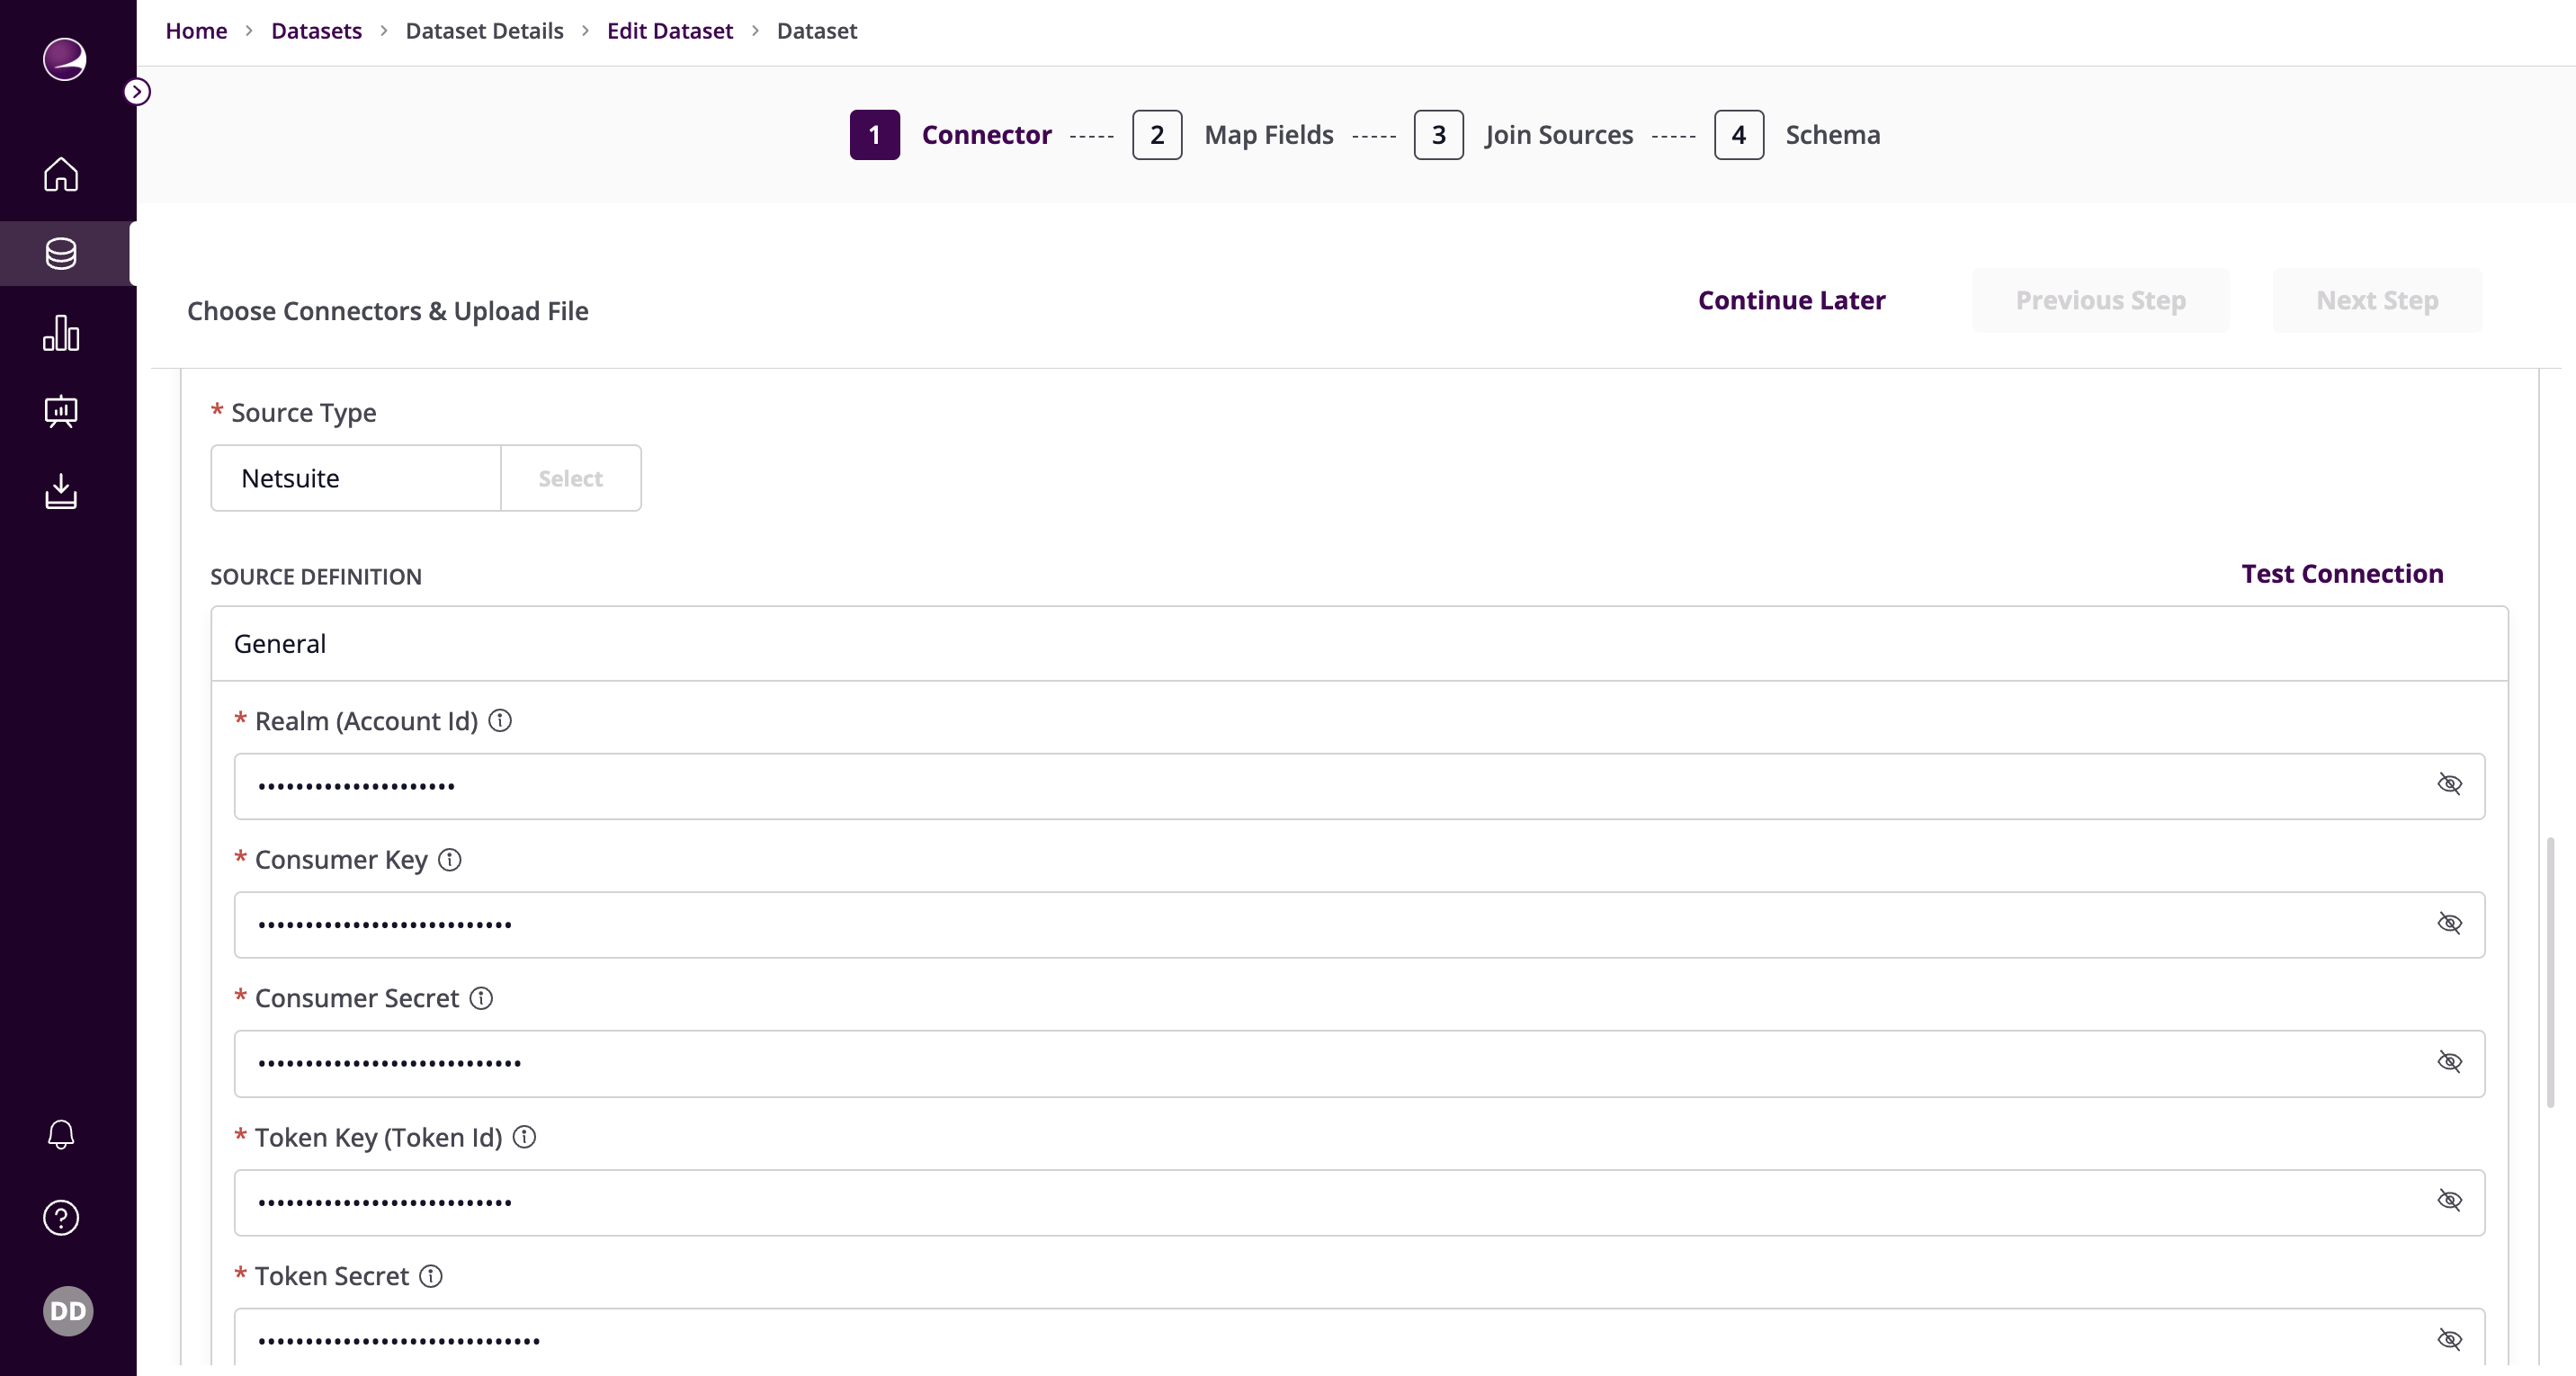
Task: Open the analytics bar chart icon
Action: click(61, 333)
